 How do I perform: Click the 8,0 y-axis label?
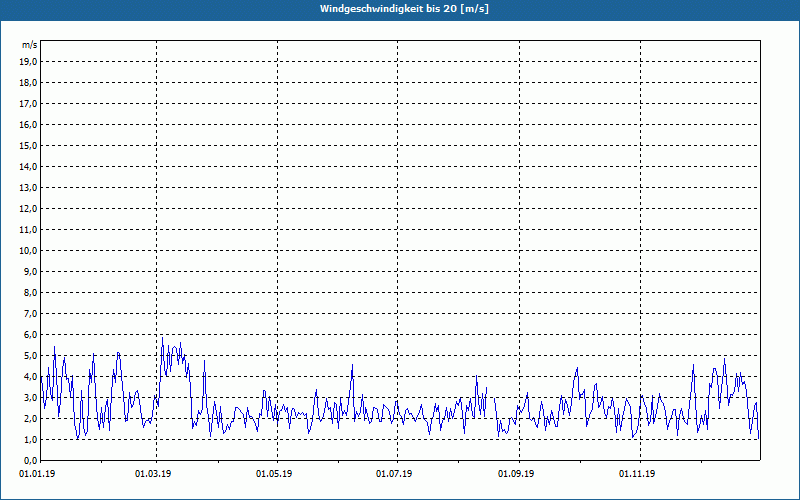tap(30, 292)
